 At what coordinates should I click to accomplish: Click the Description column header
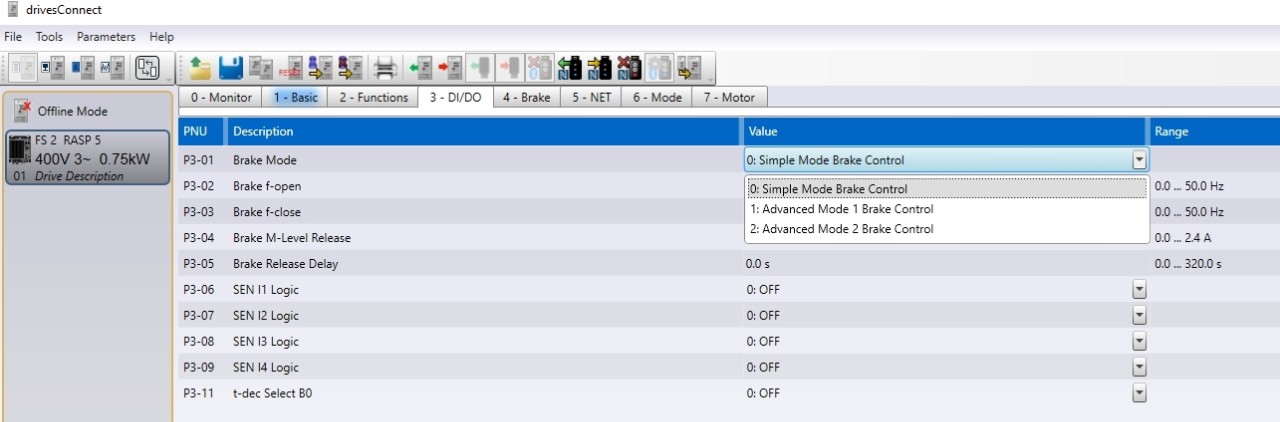coord(263,131)
